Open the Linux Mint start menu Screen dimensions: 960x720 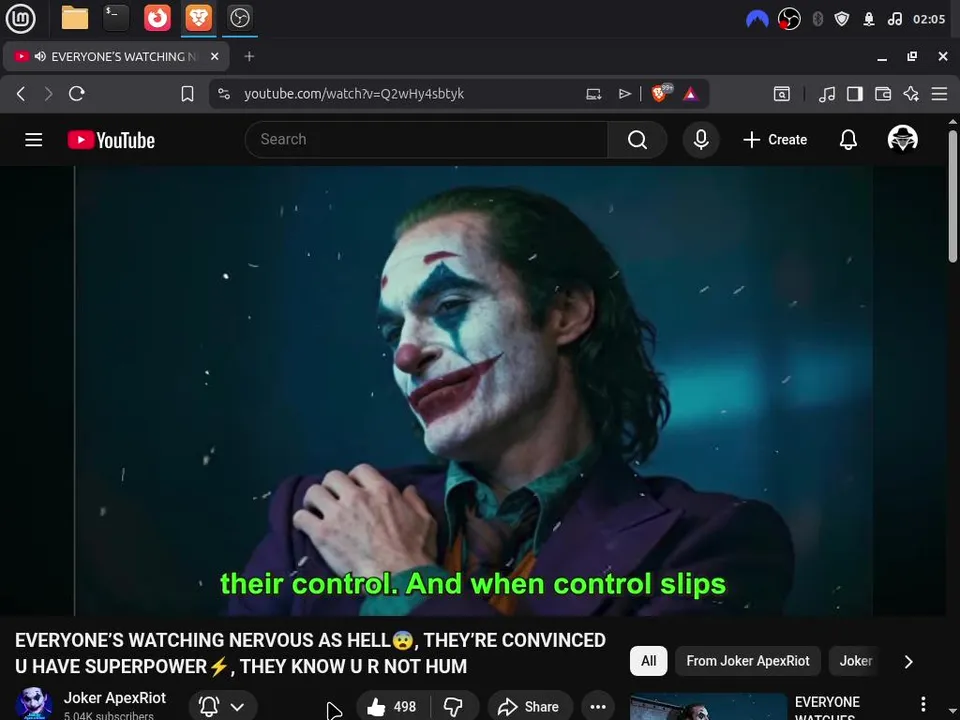[x=20, y=18]
